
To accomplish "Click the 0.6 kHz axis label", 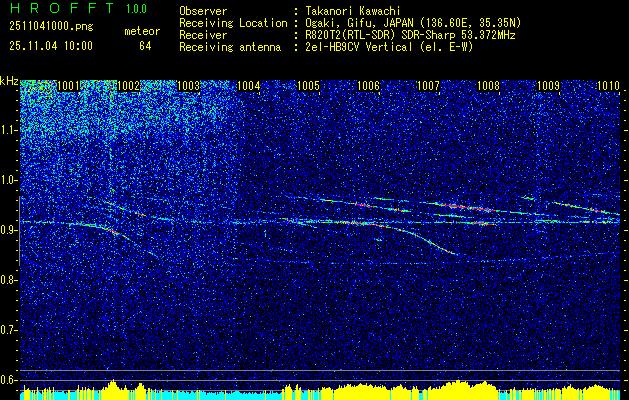I will click(x=9, y=380).
